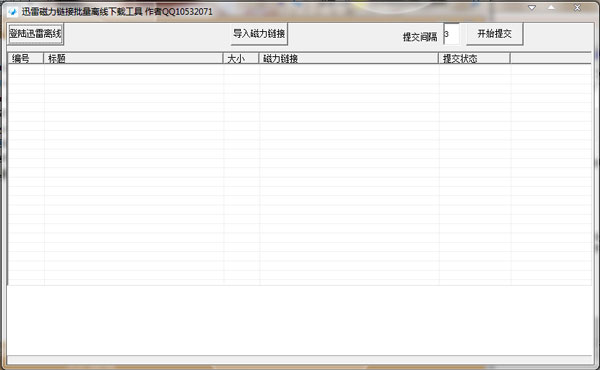Select the 标题 column header
The height and width of the screenshot is (370, 600).
pos(133,58)
